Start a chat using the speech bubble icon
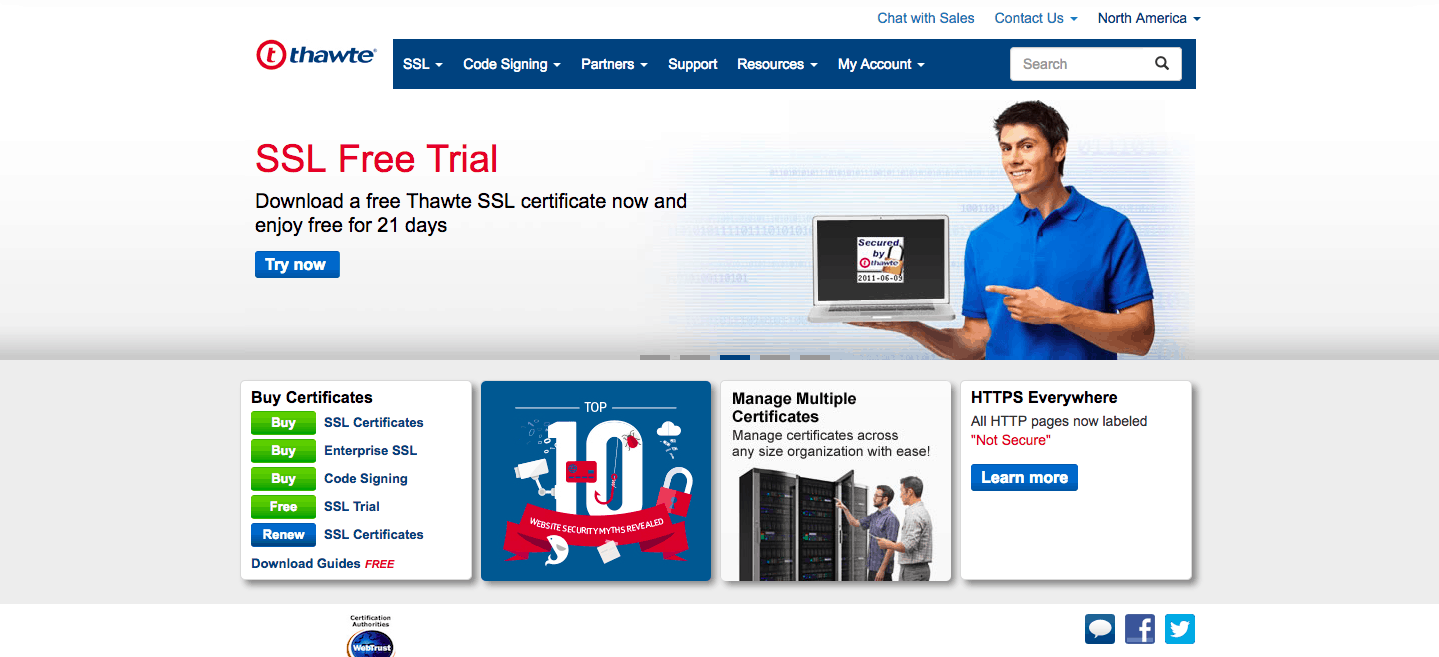Image resolution: width=1439 pixels, height=657 pixels. pyautogui.click(x=1099, y=628)
